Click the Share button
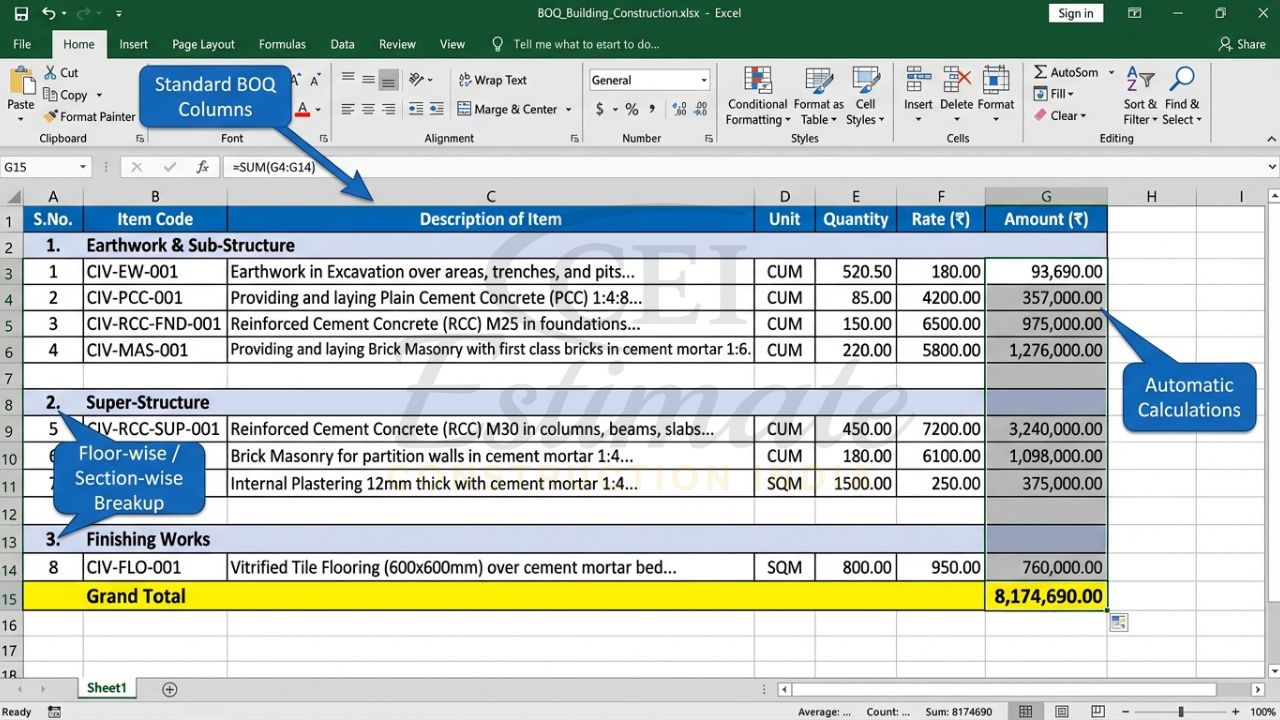1280x720 pixels. [x=1243, y=44]
